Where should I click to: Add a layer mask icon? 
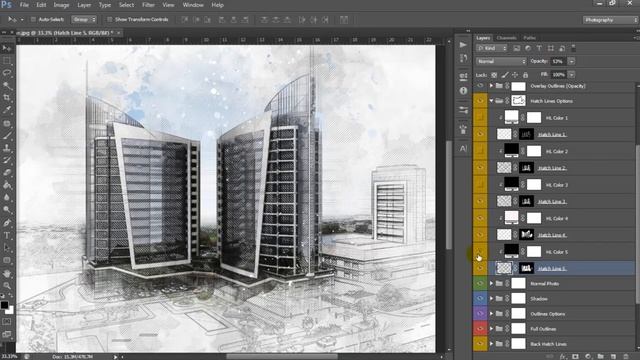(x=575, y=356)
